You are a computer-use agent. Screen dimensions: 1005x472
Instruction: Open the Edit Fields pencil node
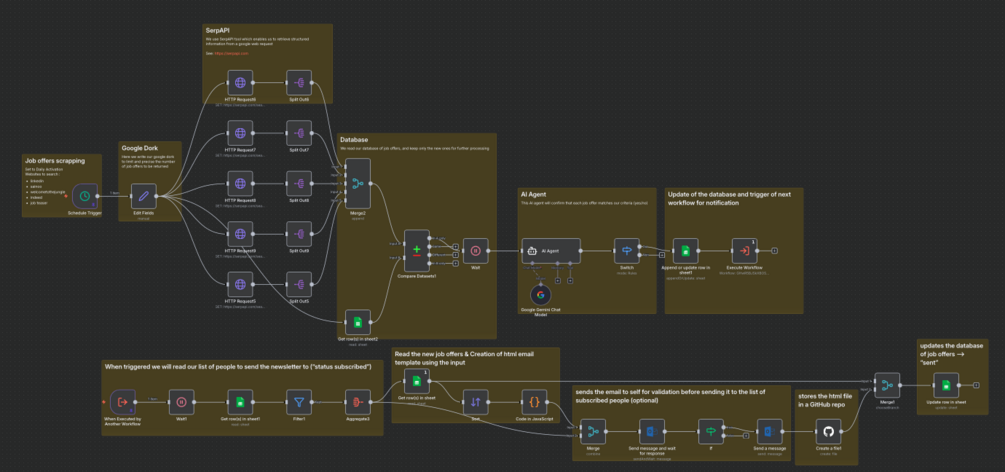144,196
